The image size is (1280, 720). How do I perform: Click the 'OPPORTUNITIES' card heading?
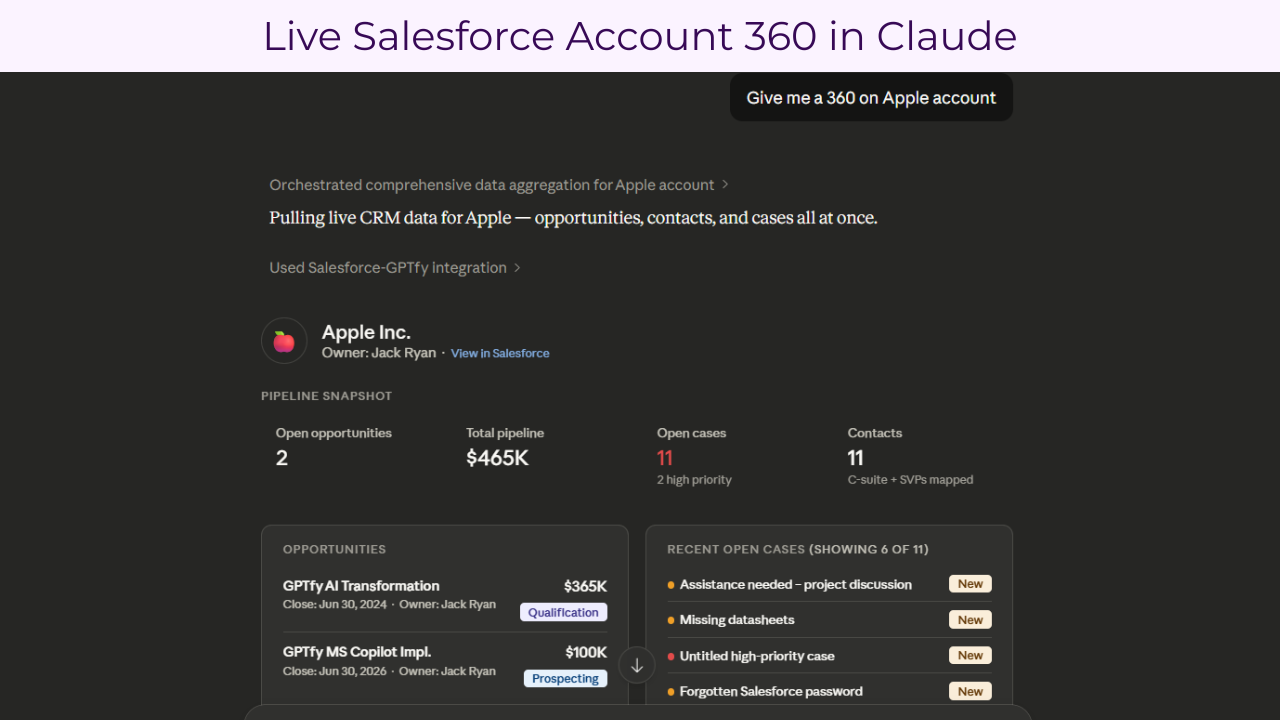334,549
